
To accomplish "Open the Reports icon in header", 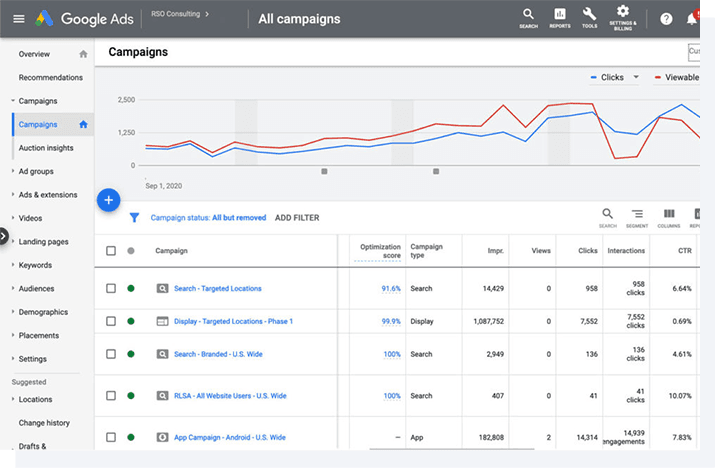I will (x=560, y=18).
